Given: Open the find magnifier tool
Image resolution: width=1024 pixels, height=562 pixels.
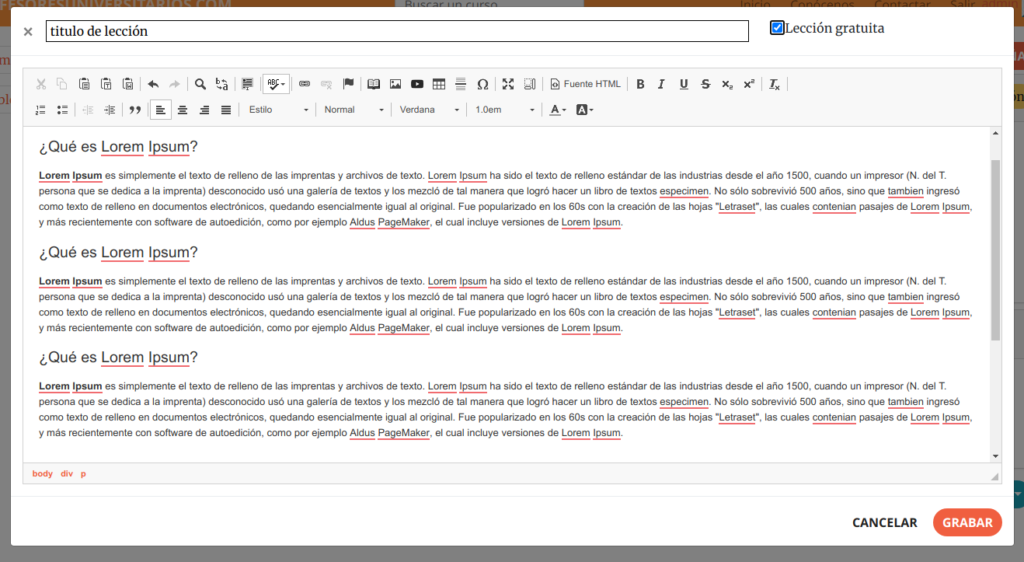Looking at the screenshot, I should click(x=200, y=84).
